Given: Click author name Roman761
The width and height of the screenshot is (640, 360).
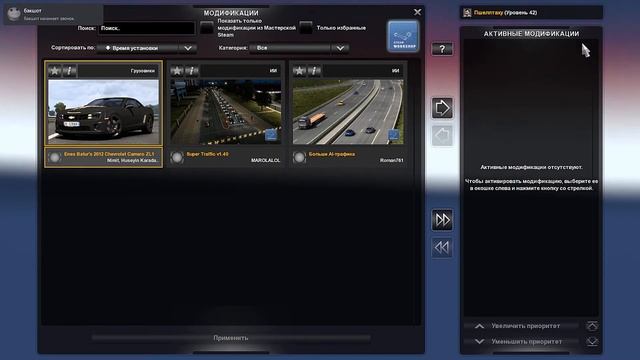Looking at the screenshot, I should (391, 160).
